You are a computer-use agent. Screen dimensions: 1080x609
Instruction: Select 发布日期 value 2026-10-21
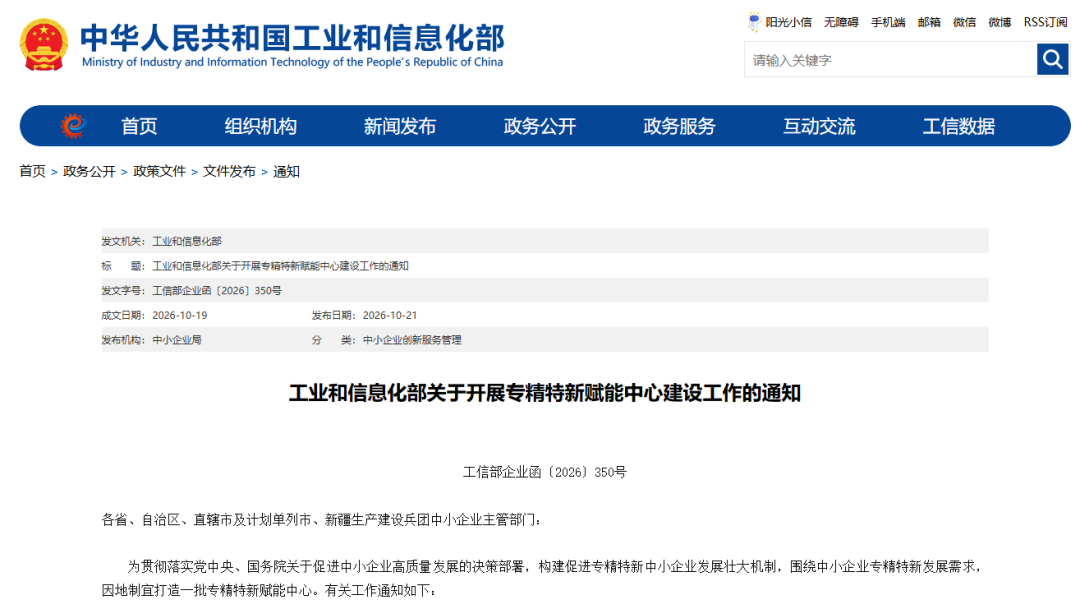tap(390, 316)
